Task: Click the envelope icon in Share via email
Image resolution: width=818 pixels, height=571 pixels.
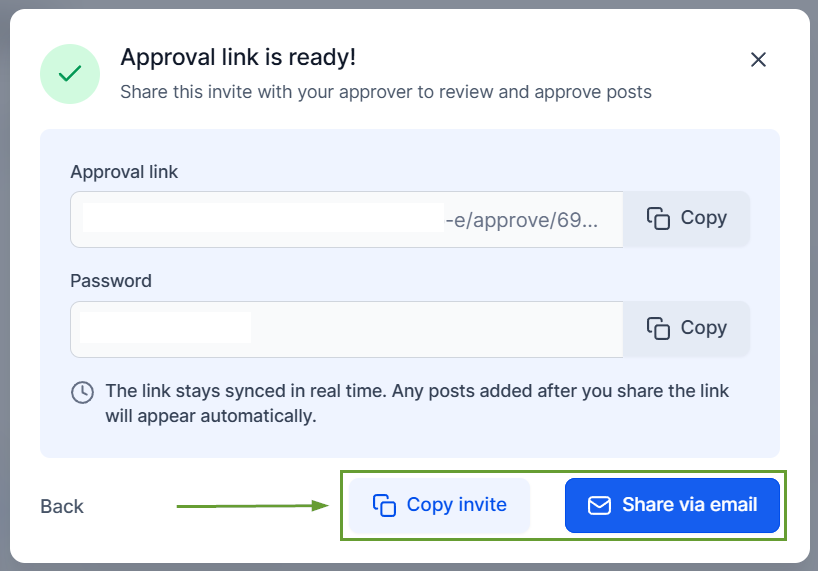Action: click(x=599, y=506)
